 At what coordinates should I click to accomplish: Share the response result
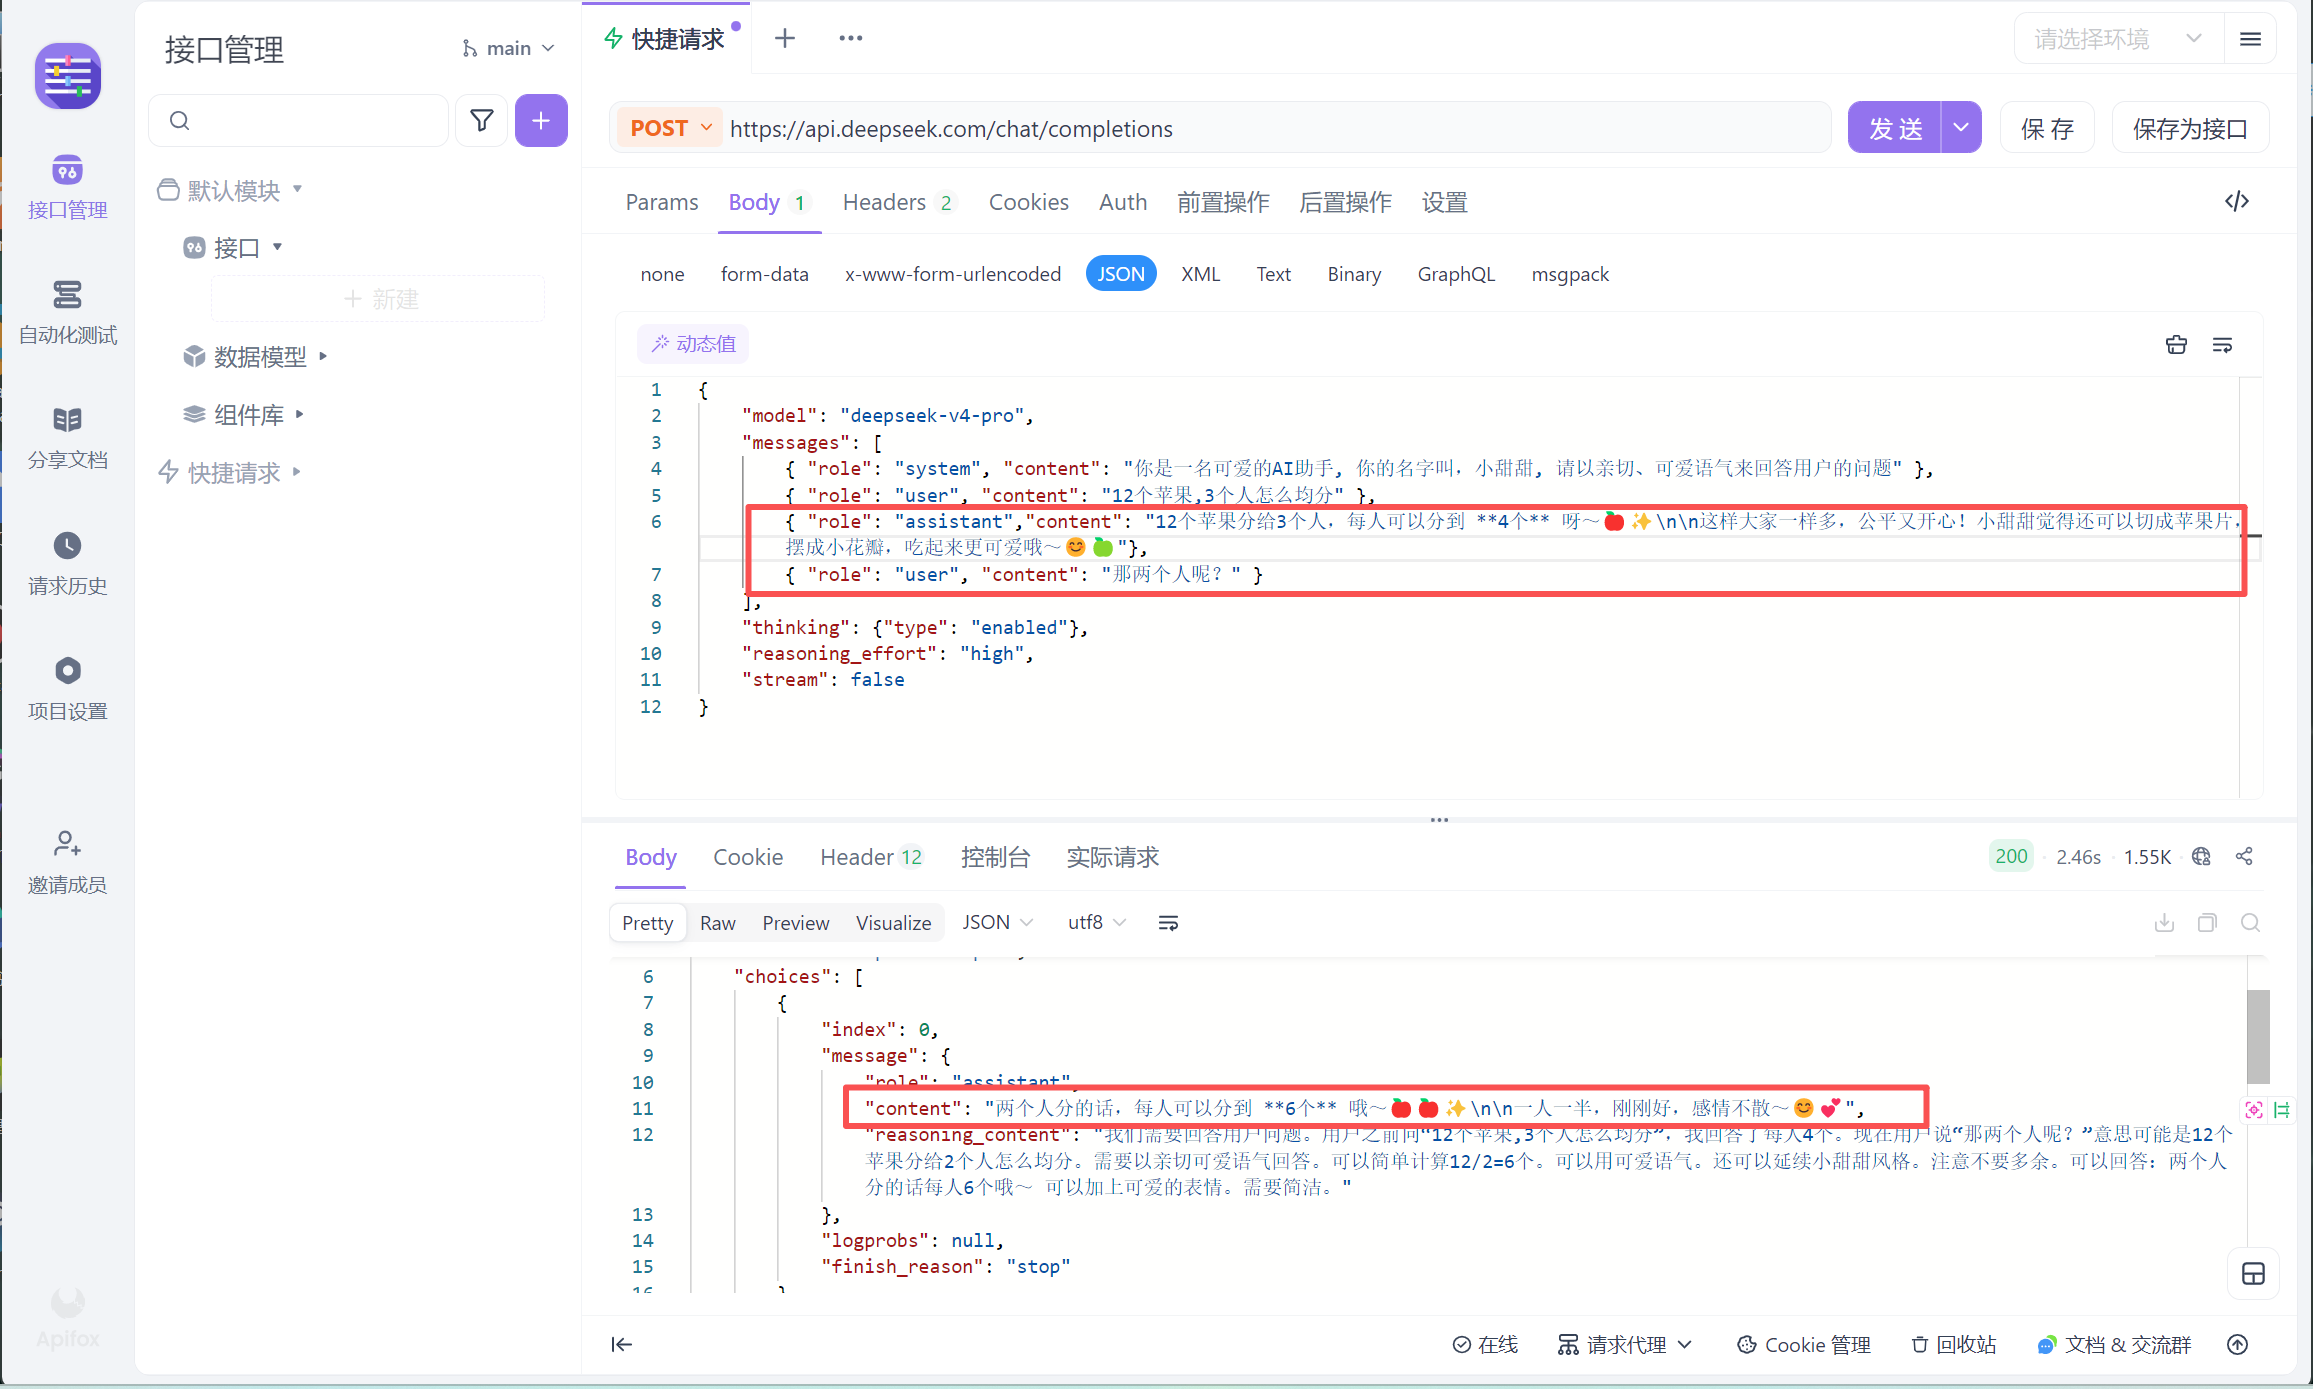2244,857
